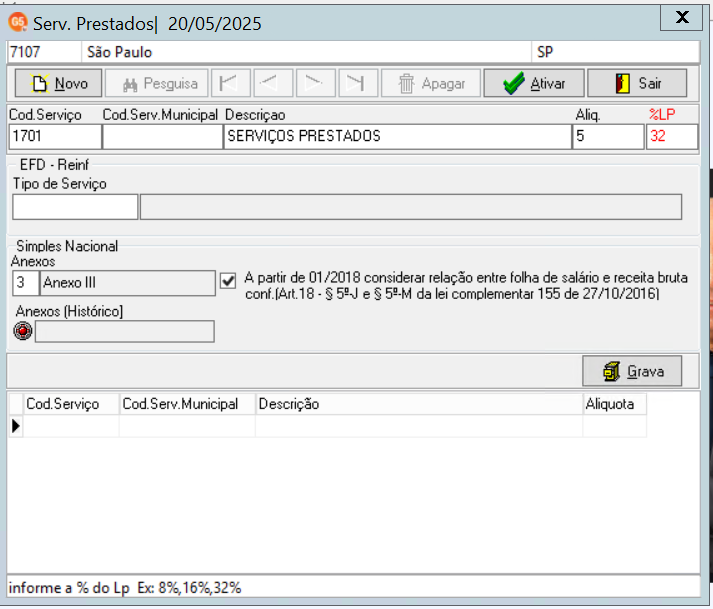Image resolution: width=713 pixels, height=609 pixels.
Task: Click the red %LP label
Action: 662,115
